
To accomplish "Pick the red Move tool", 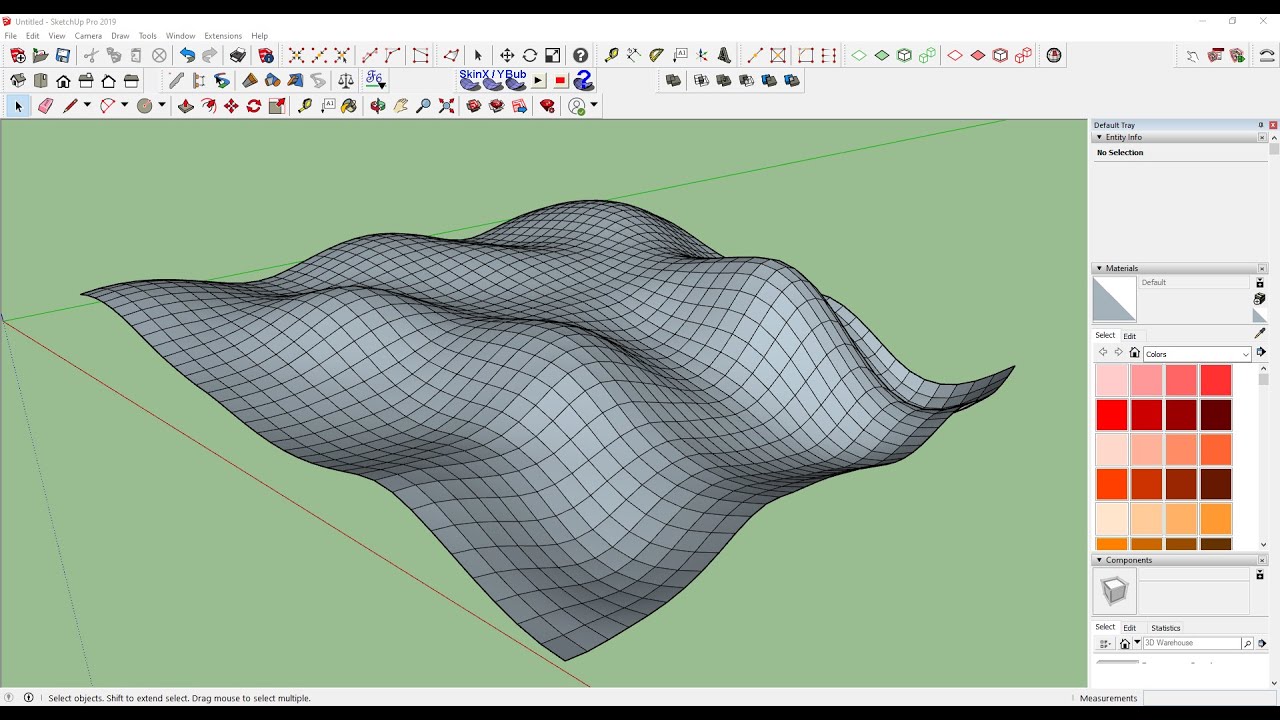I will (231, 106).
